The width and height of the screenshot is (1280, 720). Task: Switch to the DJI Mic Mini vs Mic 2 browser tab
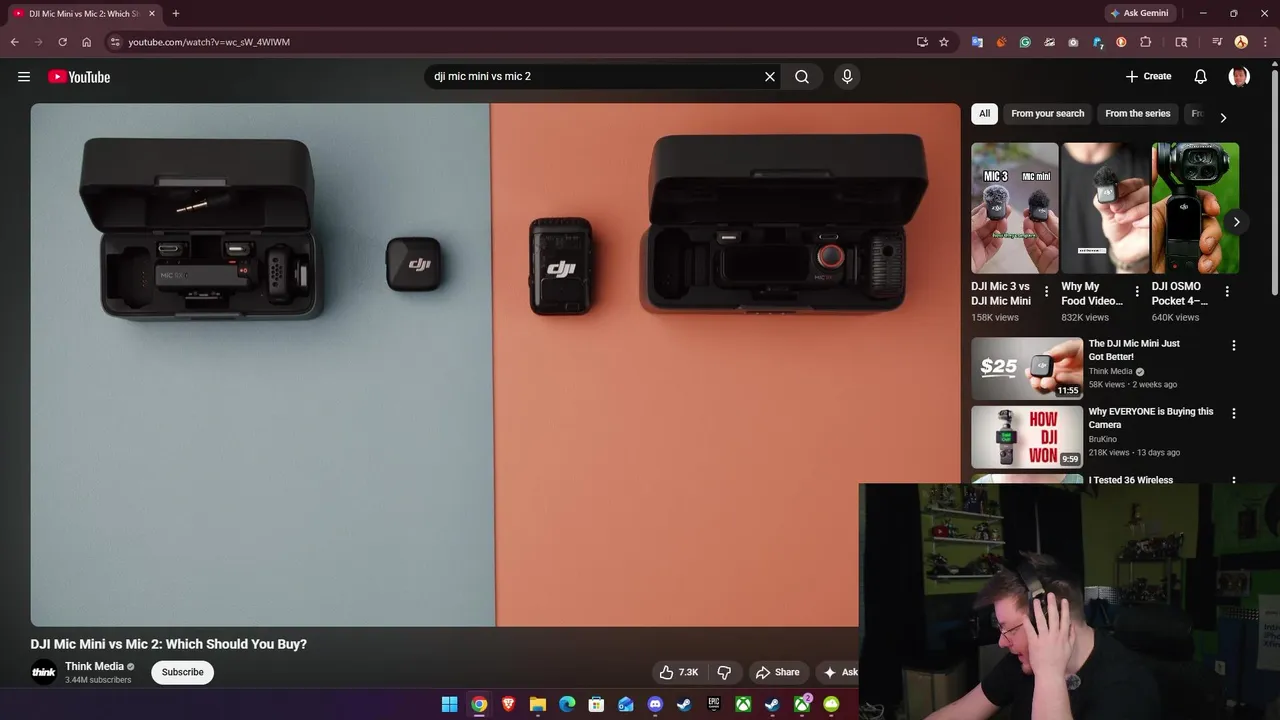pos(83,14)
